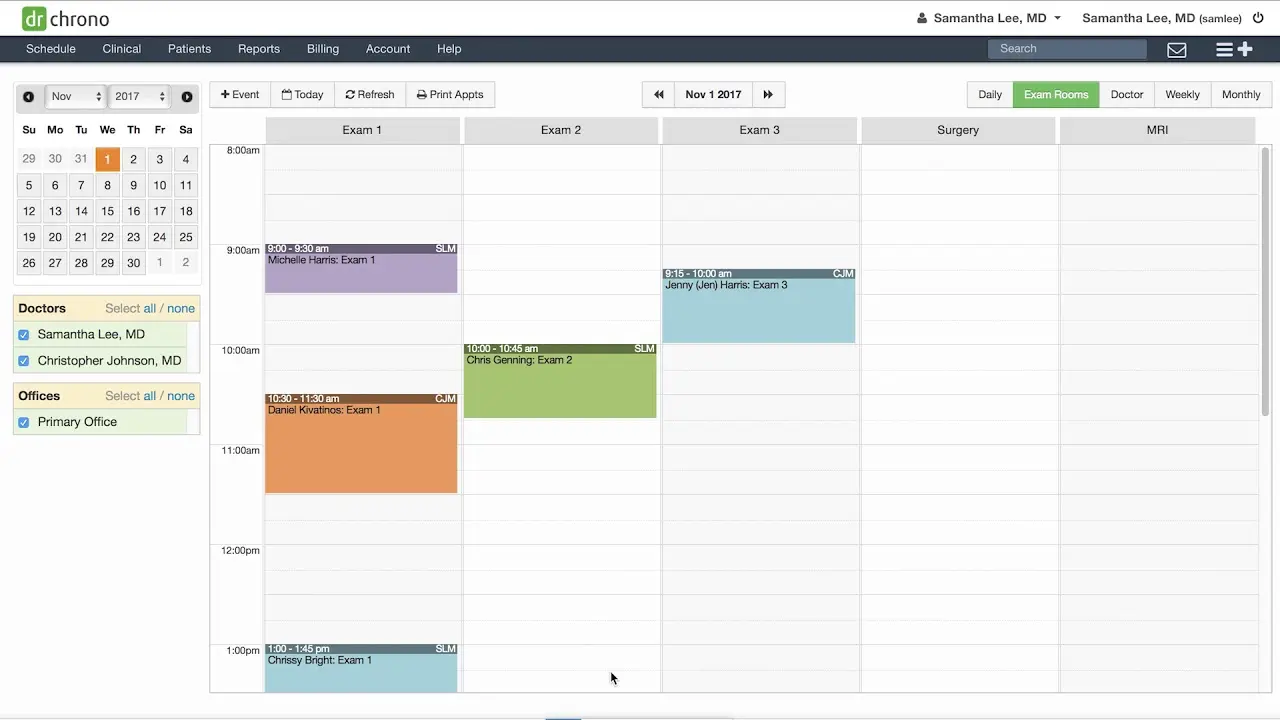Open Jenny (Jen) Harris Exam 3 appointment
1280x720 pixels.
pyautogui.click(x=759, y=306)
